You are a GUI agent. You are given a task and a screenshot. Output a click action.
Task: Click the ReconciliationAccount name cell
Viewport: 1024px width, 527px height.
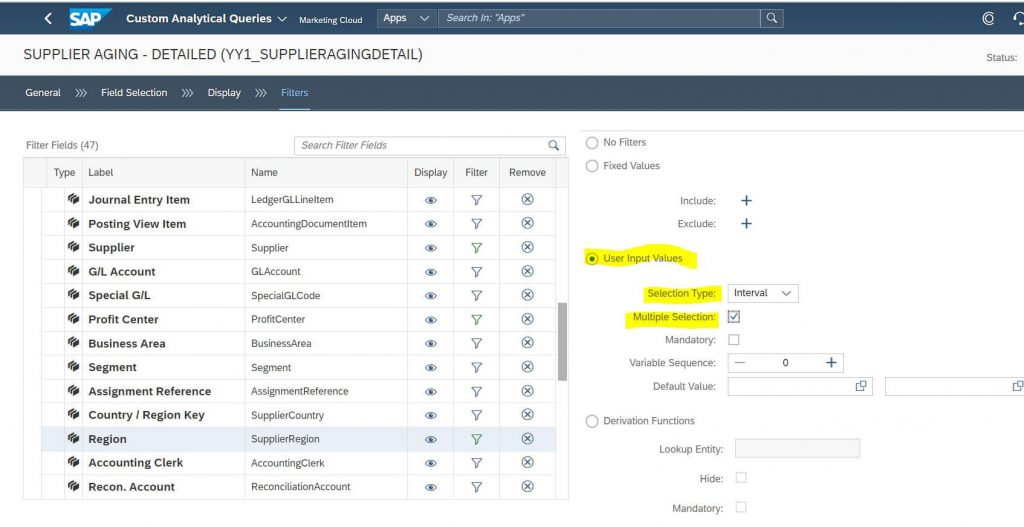tap(300, 487)
